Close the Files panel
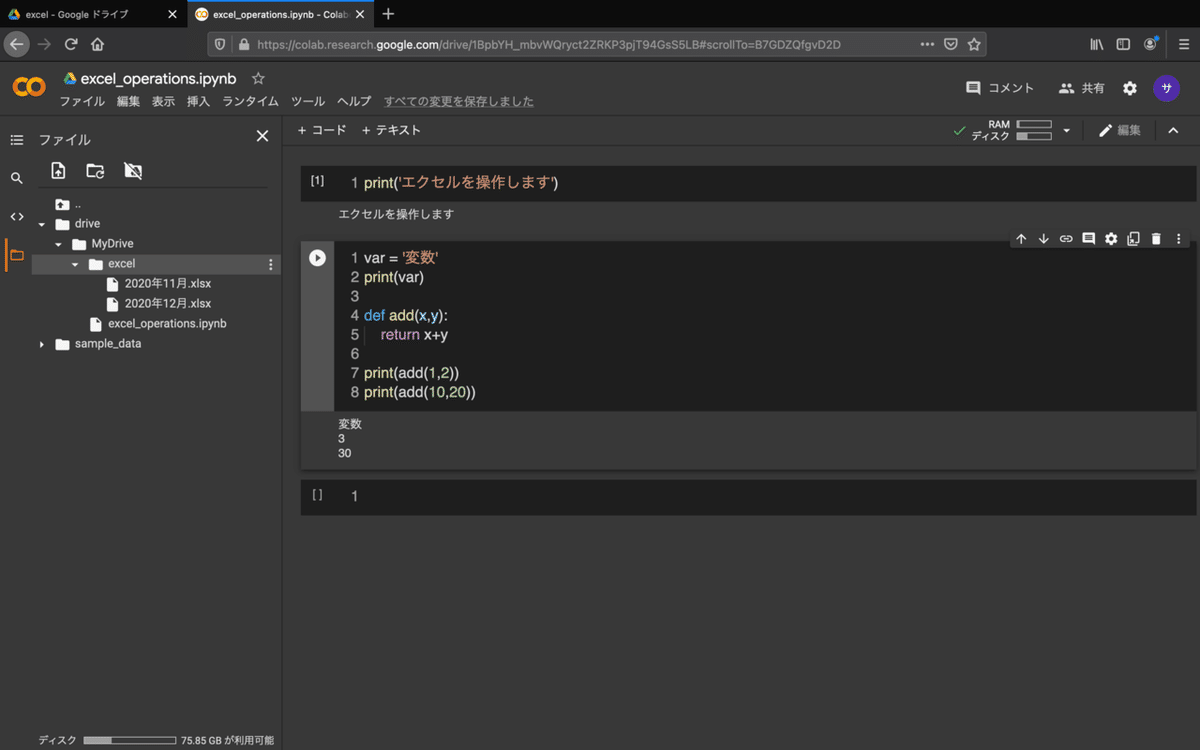 tap(262, 136)
